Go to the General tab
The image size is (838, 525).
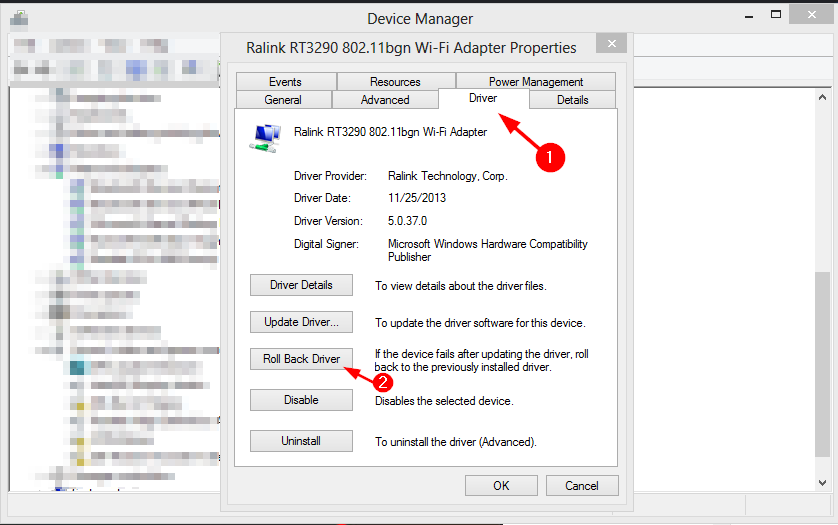coord(283,100)
